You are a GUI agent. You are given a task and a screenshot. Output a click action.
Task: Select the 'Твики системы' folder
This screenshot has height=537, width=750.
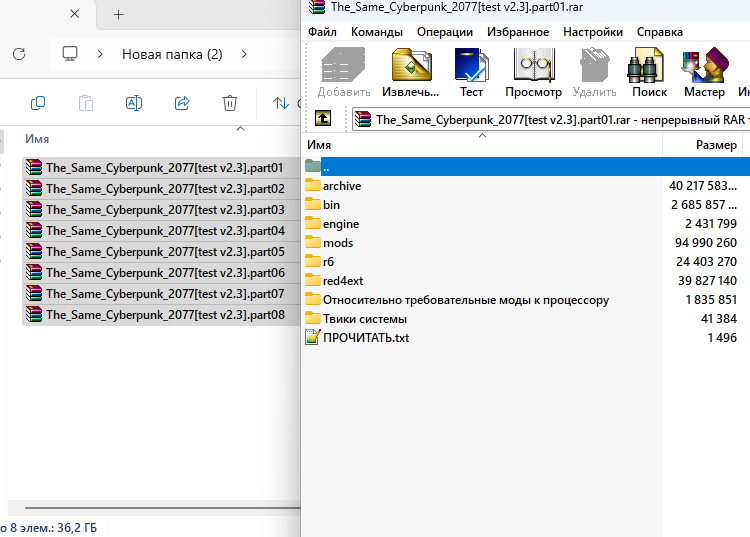[x=364, y=319]
